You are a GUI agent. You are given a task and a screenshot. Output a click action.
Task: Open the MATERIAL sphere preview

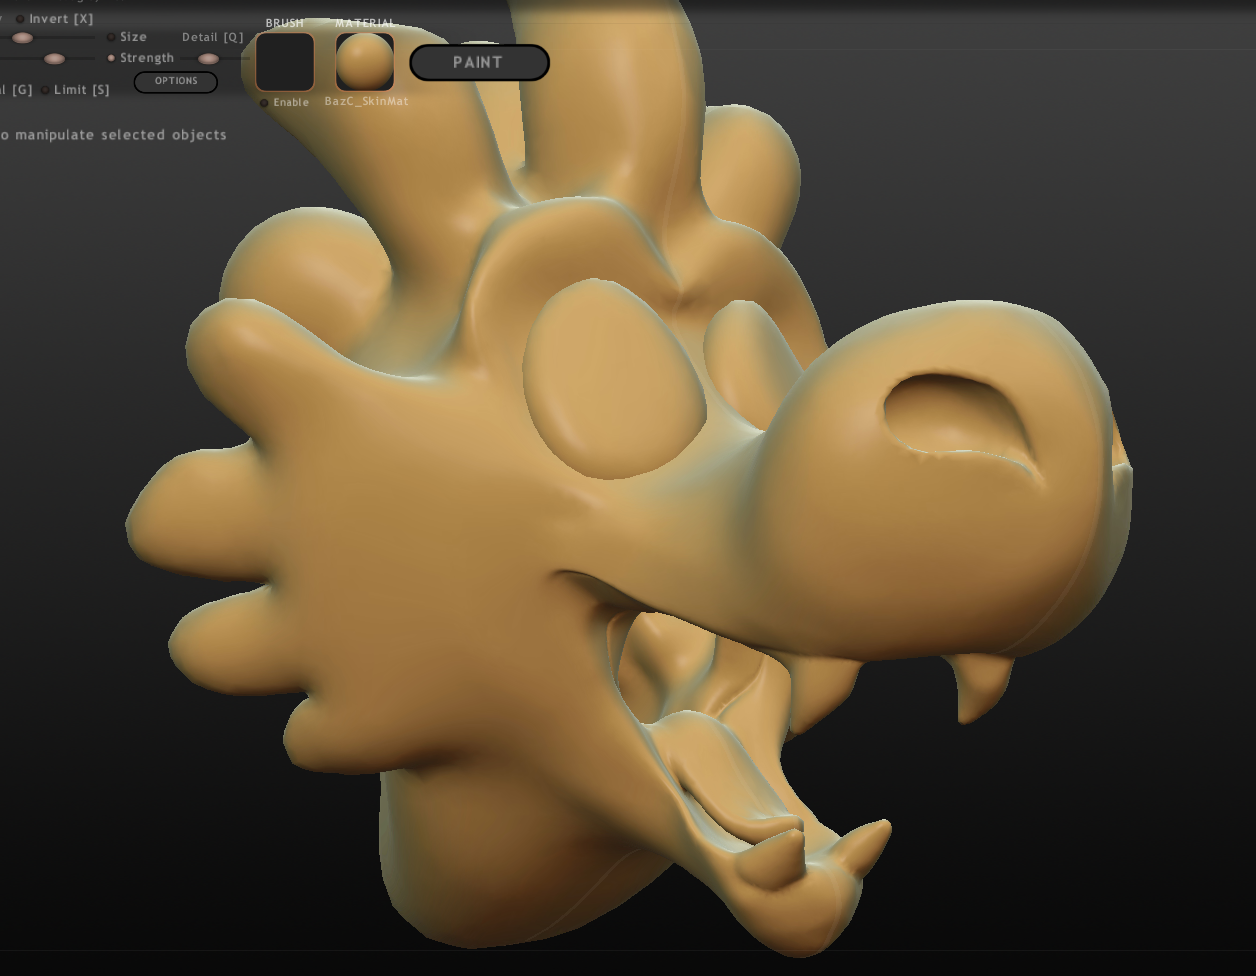point(365,62)
